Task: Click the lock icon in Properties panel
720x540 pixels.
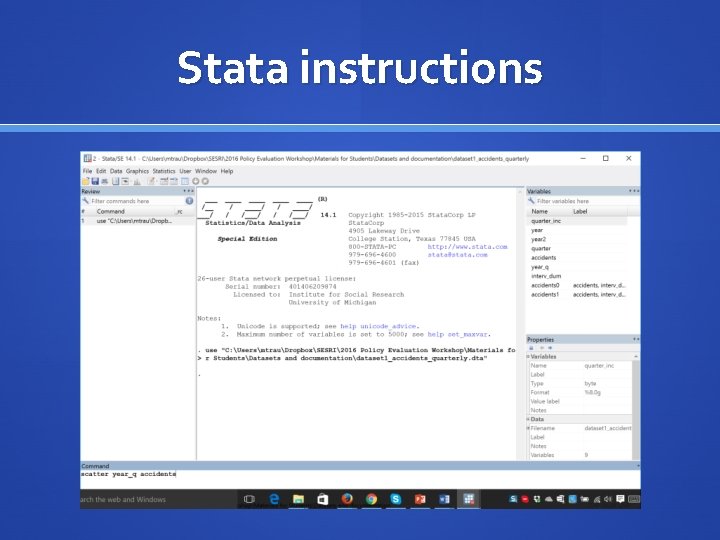Action: [531, 348]
